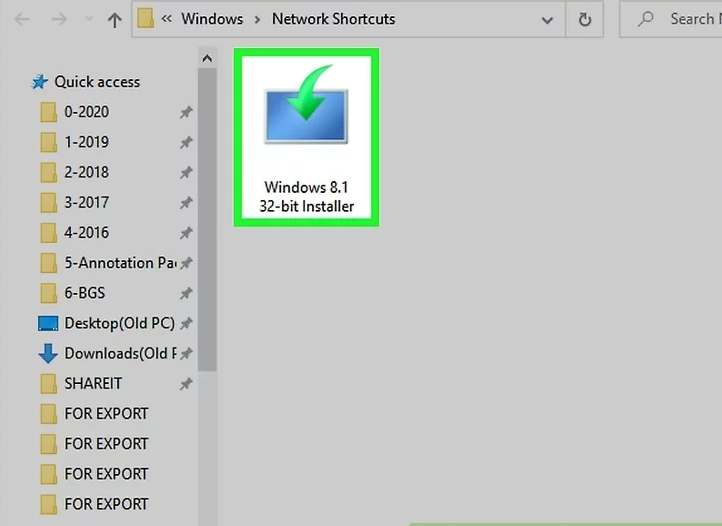The width and height of the screenshot is (722, 526).
Task: Refresh the current folder view
Action: point(584,19)
